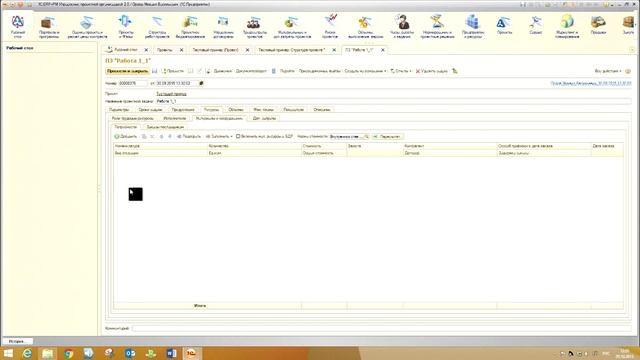This screenshot has height=360, width=640.
Task: Click the Пересчитать button
Action: (x=387, y=136)
